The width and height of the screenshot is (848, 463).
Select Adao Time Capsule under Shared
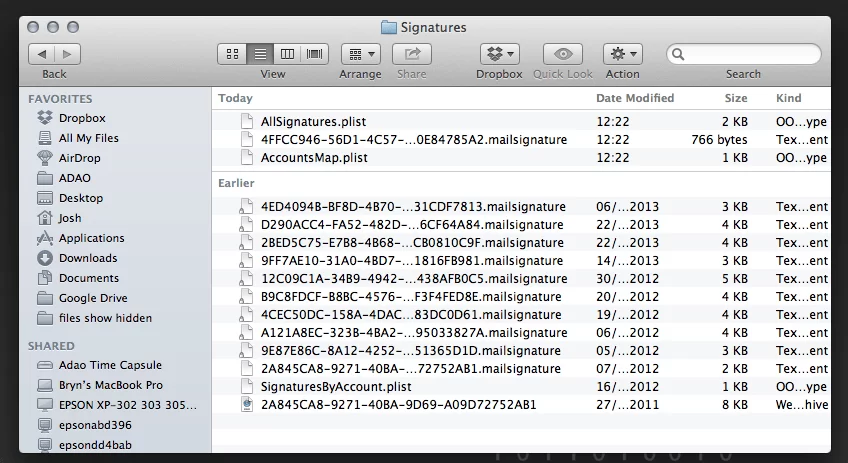109,365
